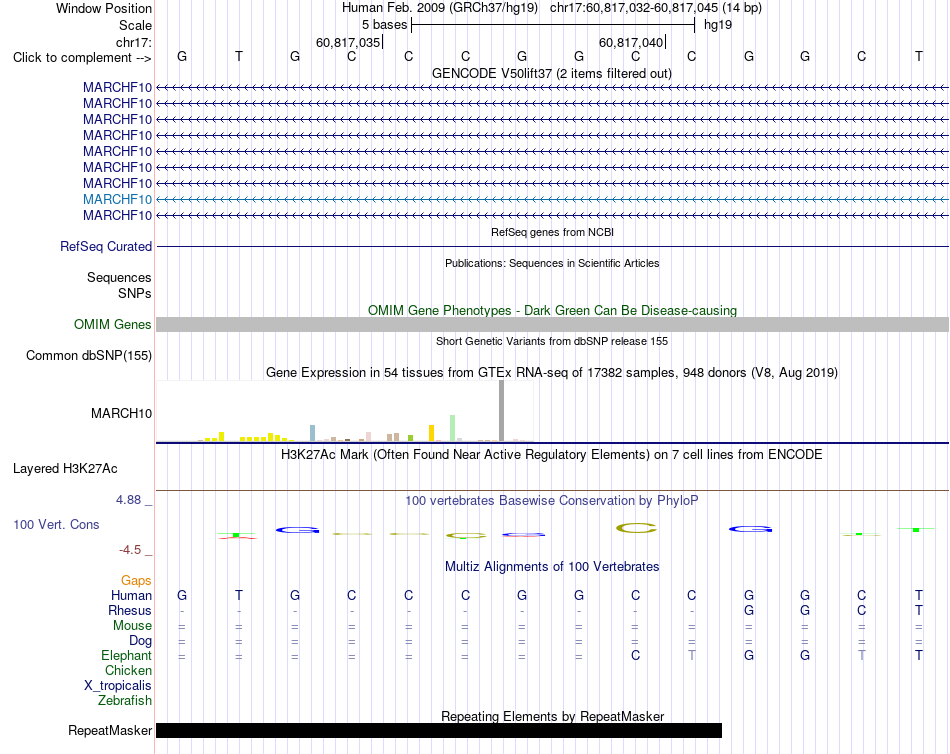950x754 pixels.
Task: Click the black RepeatMasker element bar
Action: click(439, 730)
